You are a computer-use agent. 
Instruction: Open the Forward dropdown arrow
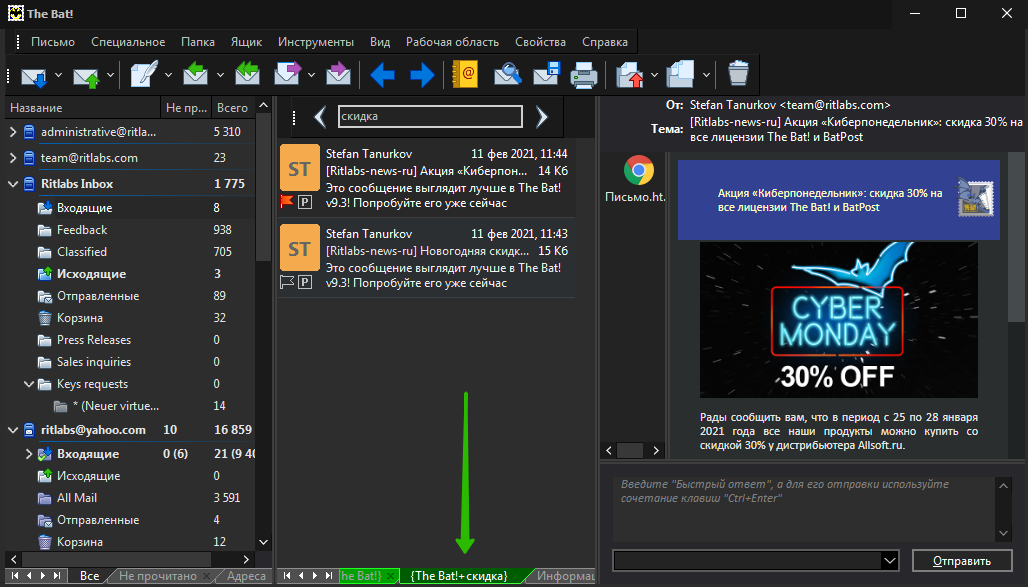tap(311, 75)
